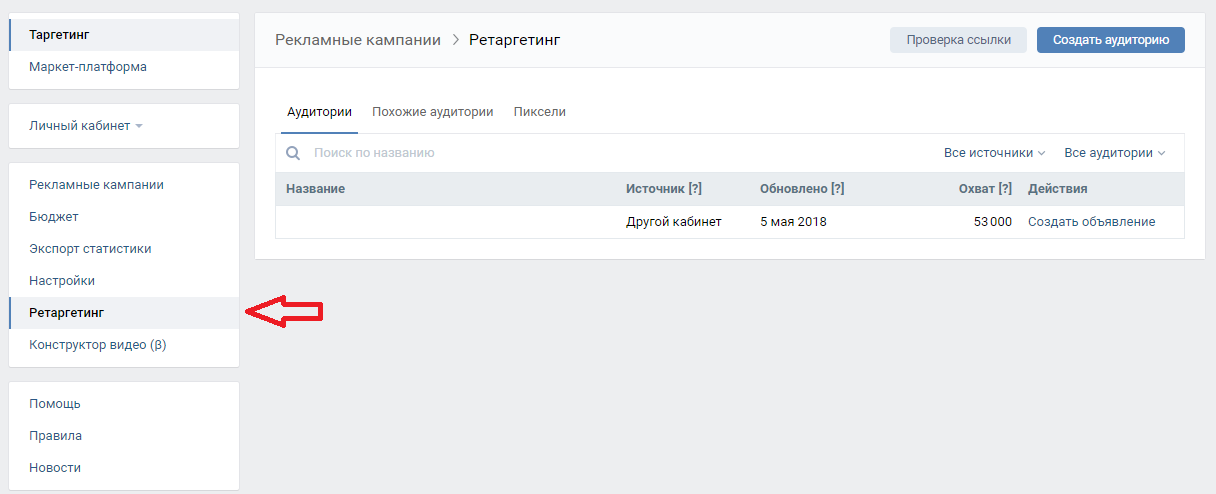
Task: Click the Создать аудиторию button
Action: pos(1111,40)
